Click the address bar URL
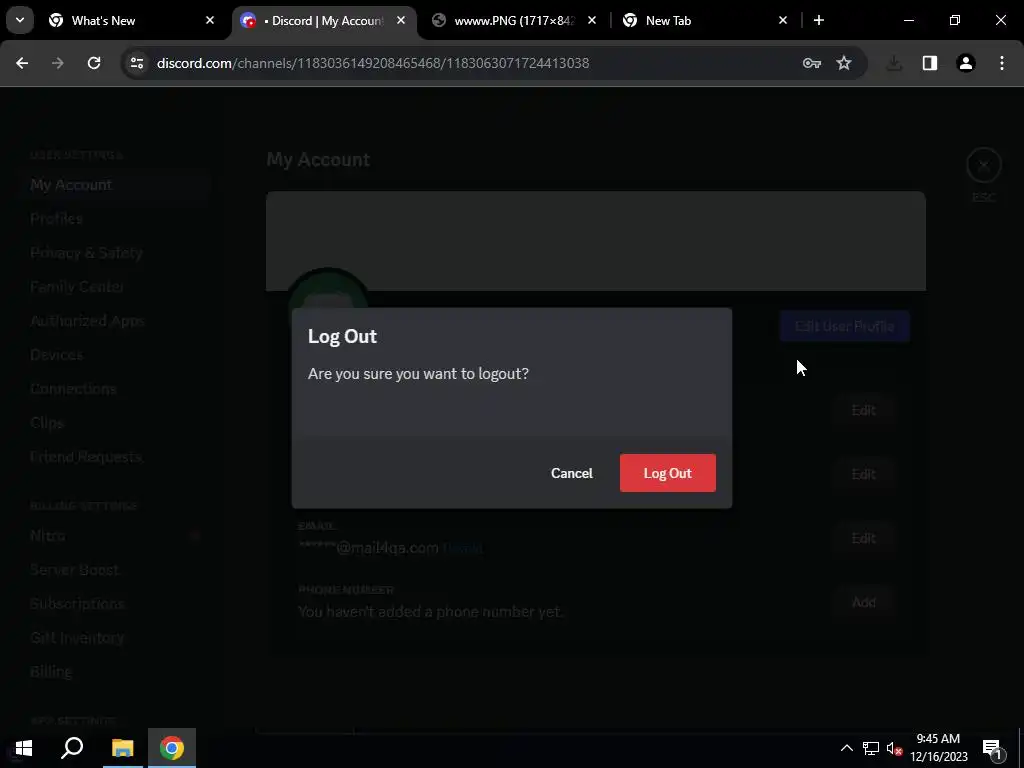The width and height of the screenshot is (1024, 768). (373, 63)
